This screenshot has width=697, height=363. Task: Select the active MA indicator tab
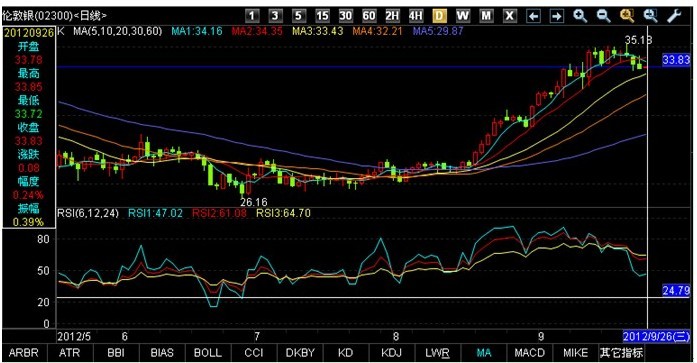pos(484,353)
